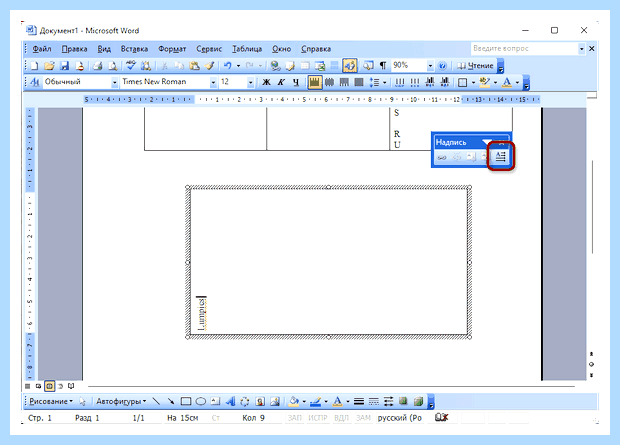620x445 pixels.
Task: Change text direction in the Надпись toolbar
Action: pos(501,157)
